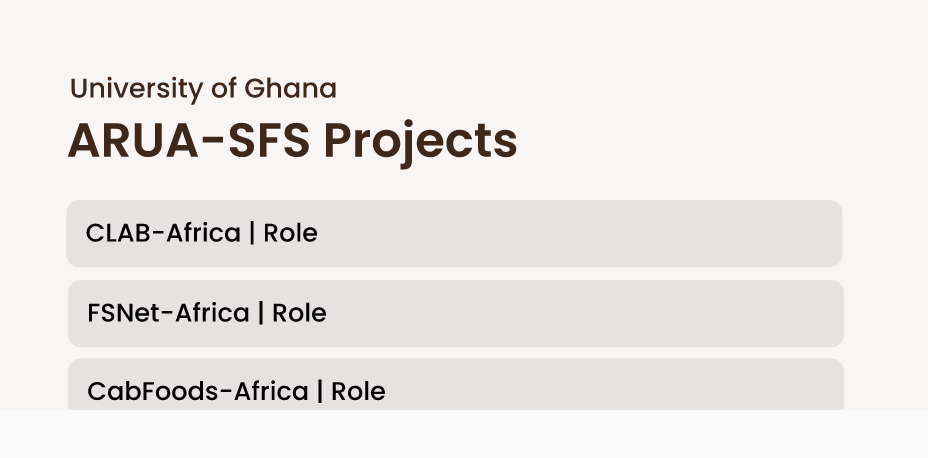The width and height of the screenshot is (928, 458).
Task: Expand the FSNet-Africa | Role accordion row
Action: 455,314
